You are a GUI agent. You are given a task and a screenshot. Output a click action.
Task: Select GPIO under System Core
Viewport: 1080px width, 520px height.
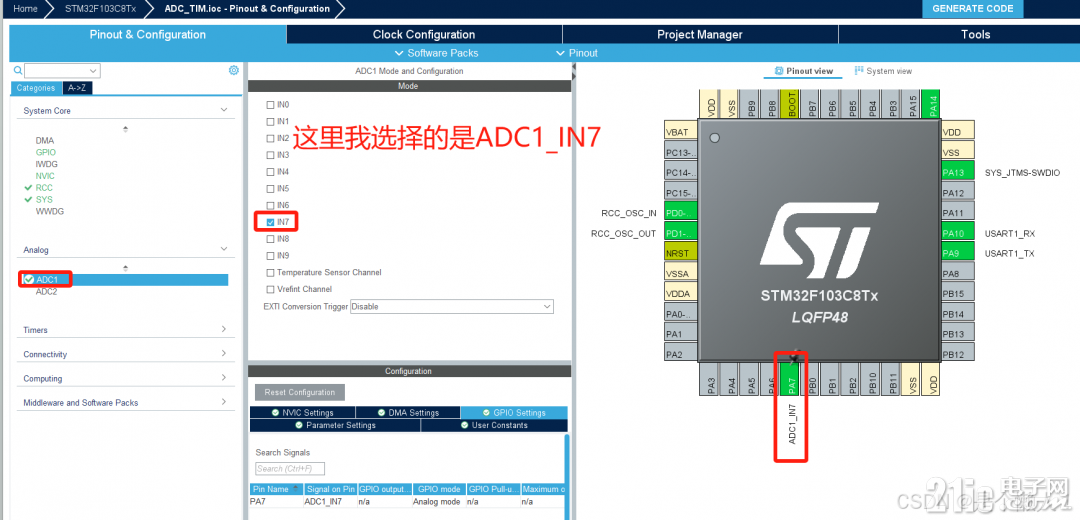46,152
